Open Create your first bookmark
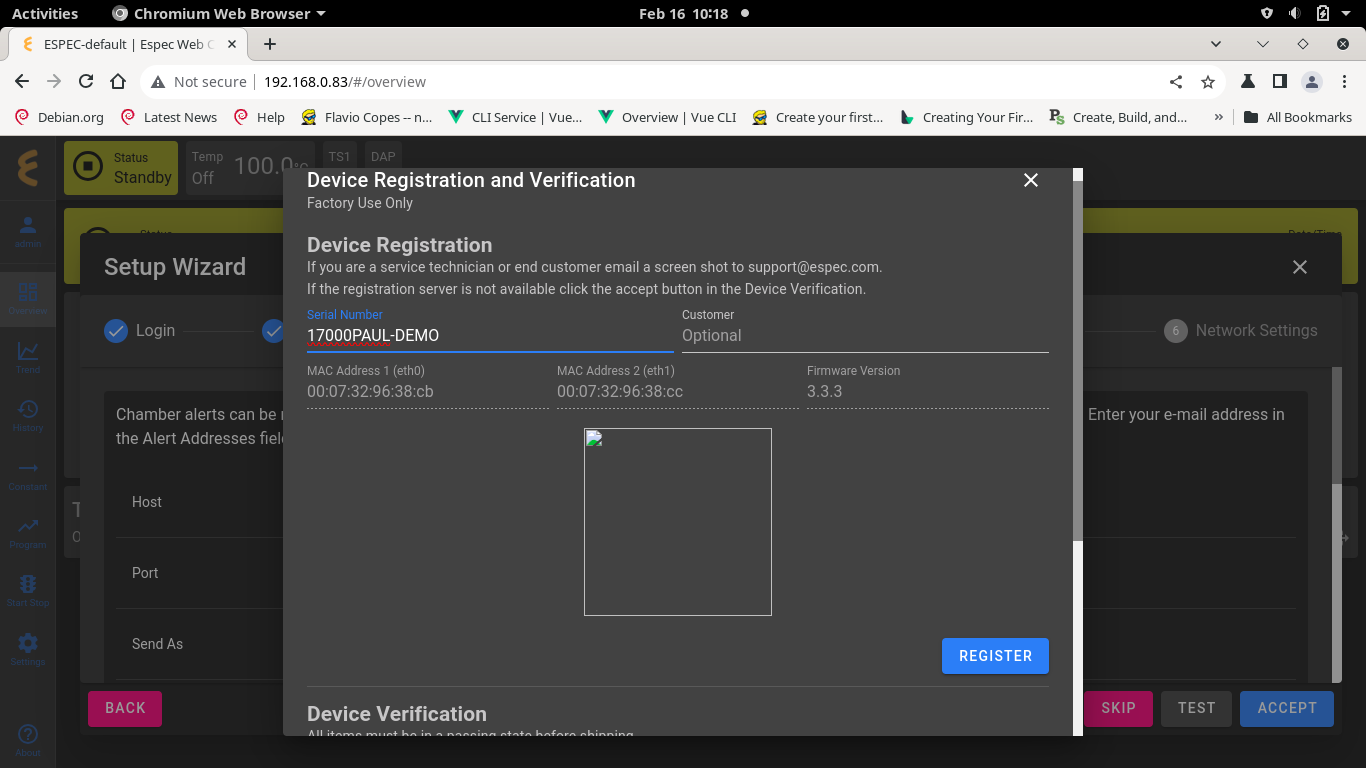 coord(818,117)
